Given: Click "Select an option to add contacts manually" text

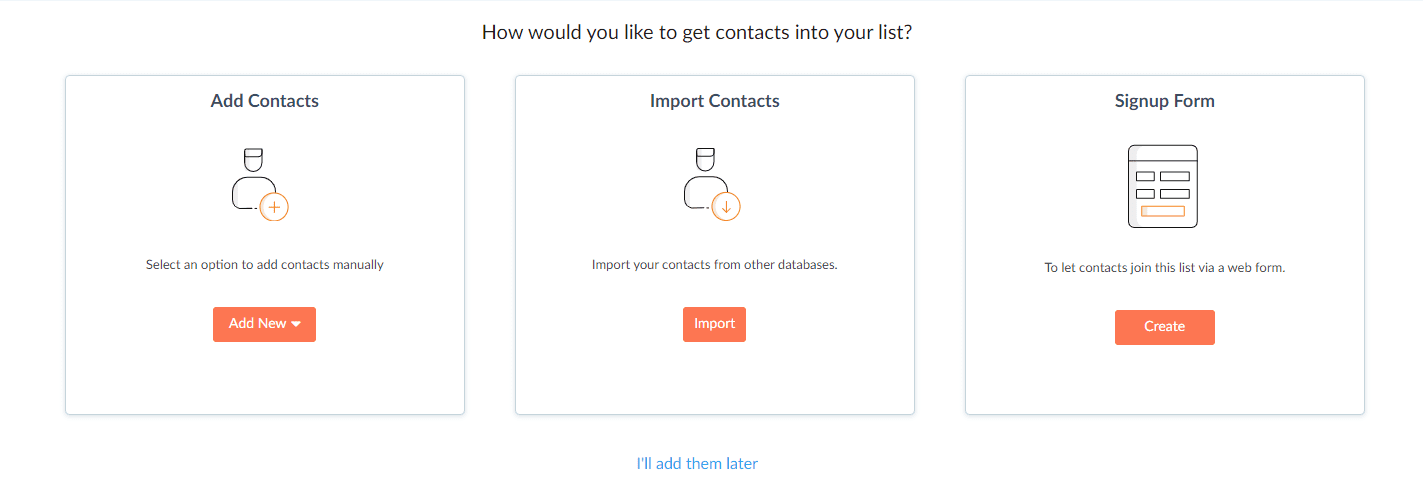Looking at the screenshot, I should click(x=265, y=265).
